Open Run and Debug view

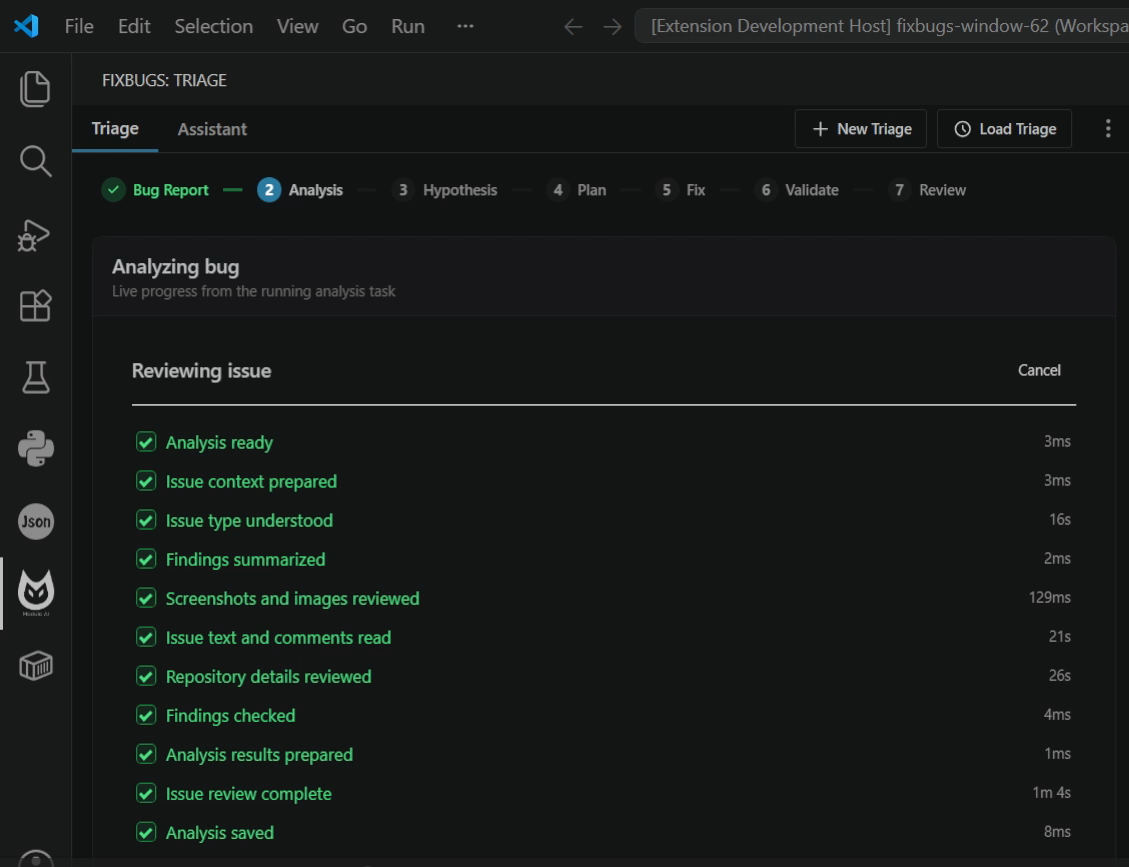tap(35, 234)
